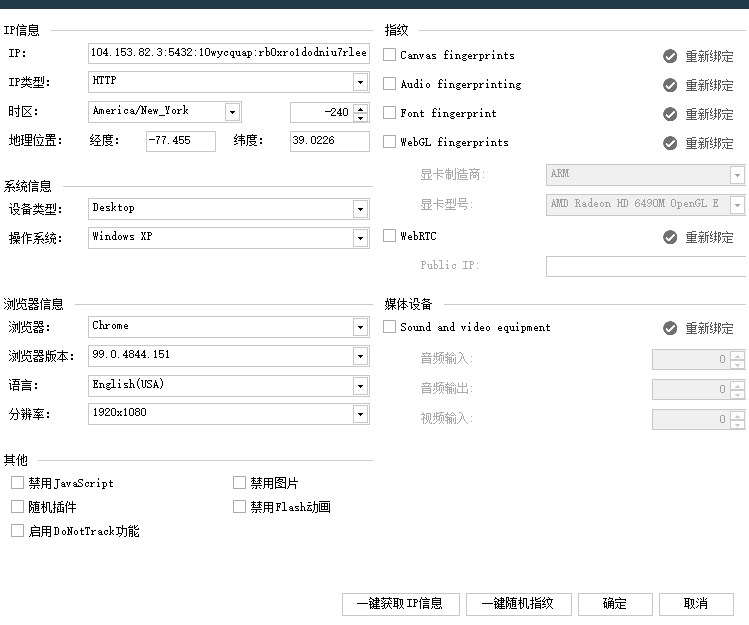The height and width of the screenshot is (625, 749).
Task: Click the 纬度 latitude field 39.0226
Action: click(x=330, y=141)
